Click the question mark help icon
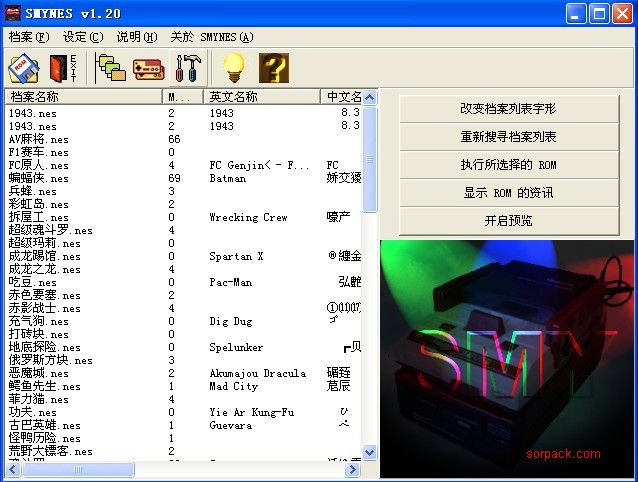 click(x=273, y=68)
